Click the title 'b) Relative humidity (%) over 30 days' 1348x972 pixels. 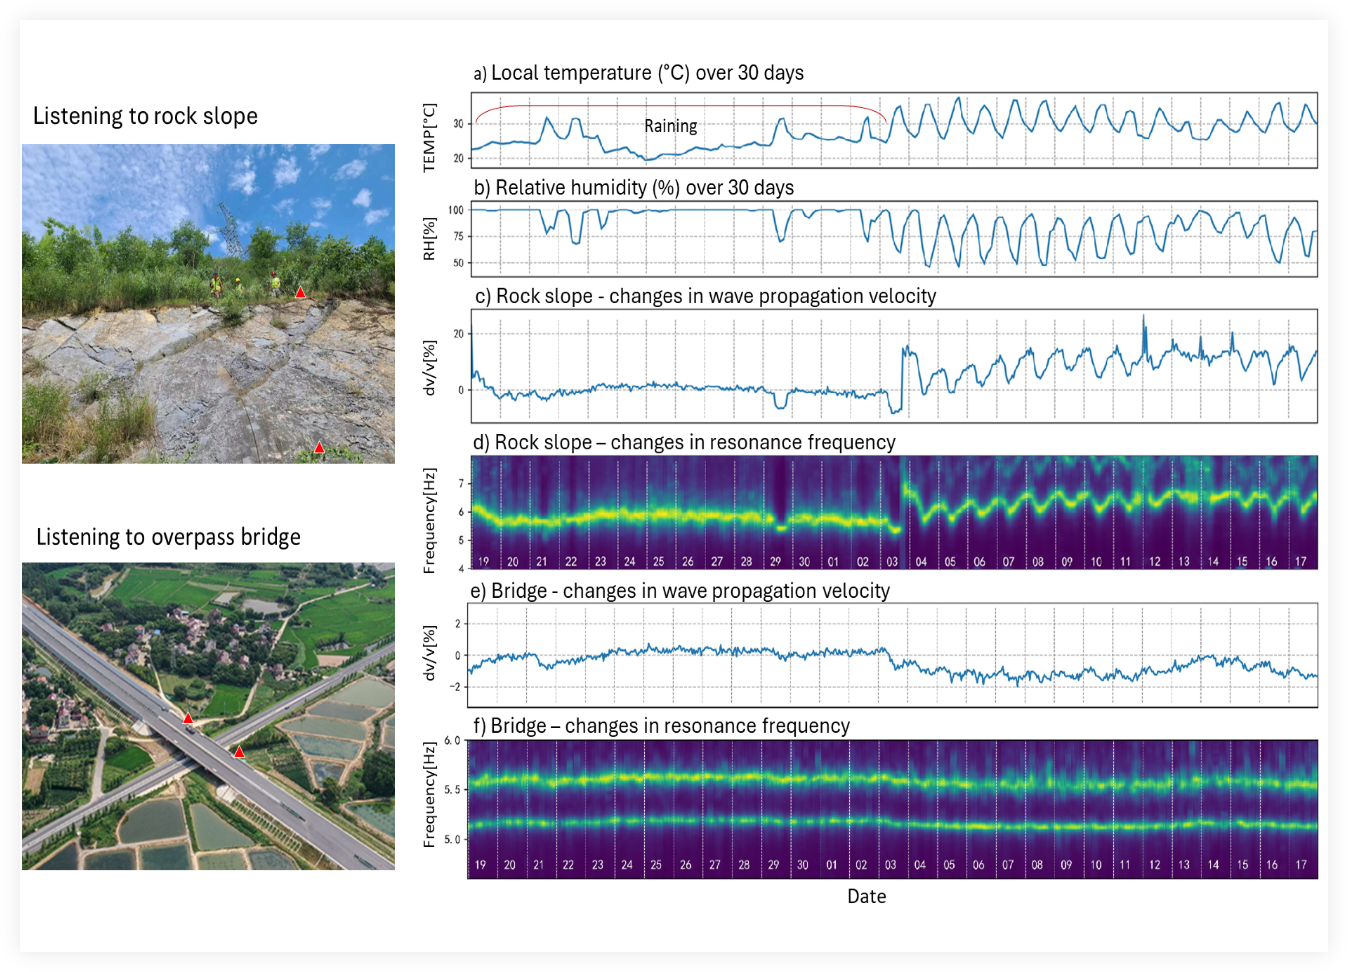tap(634, 188)
